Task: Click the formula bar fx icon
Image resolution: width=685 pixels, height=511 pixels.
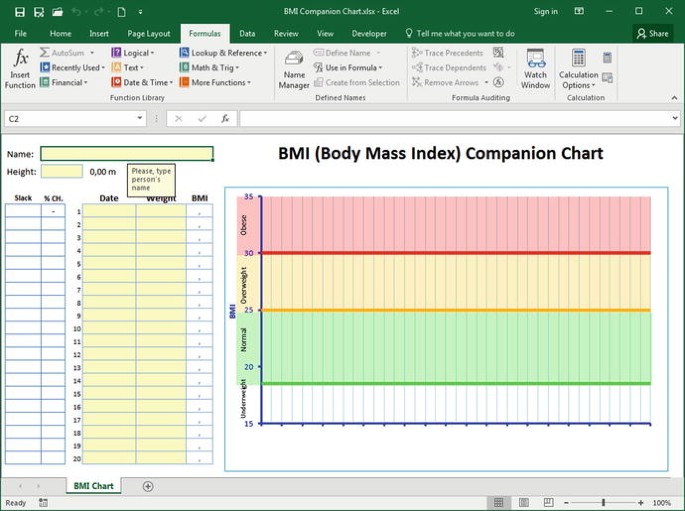Action: tap(226, 118)
